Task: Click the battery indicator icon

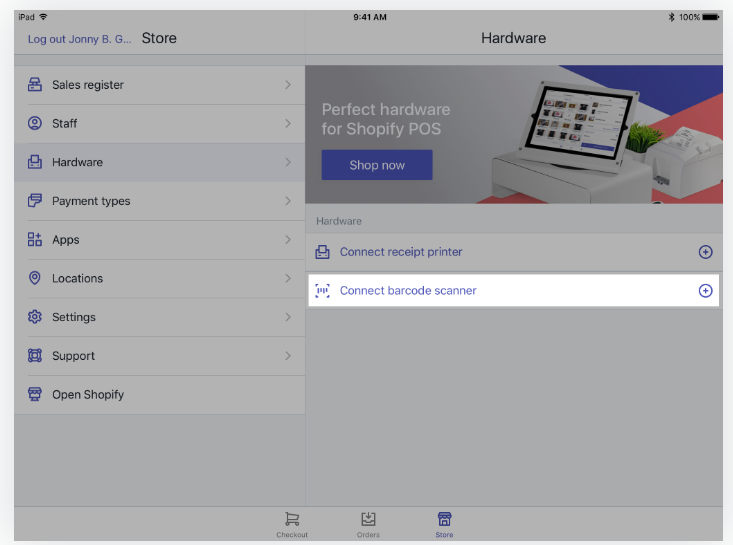Action: pos(711,17)
